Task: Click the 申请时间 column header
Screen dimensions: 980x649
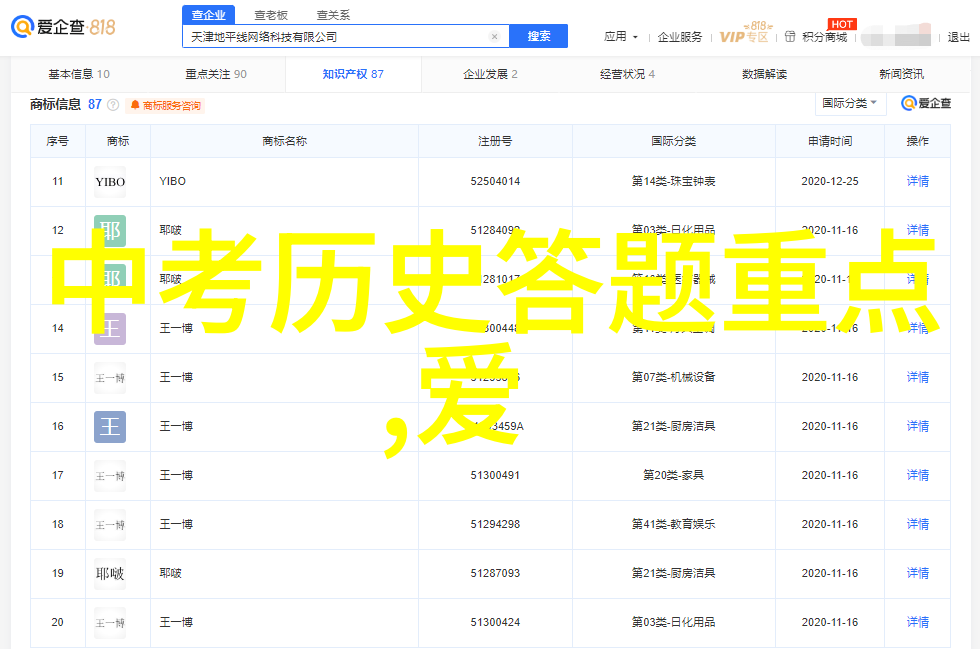Action: pos(830,141)
